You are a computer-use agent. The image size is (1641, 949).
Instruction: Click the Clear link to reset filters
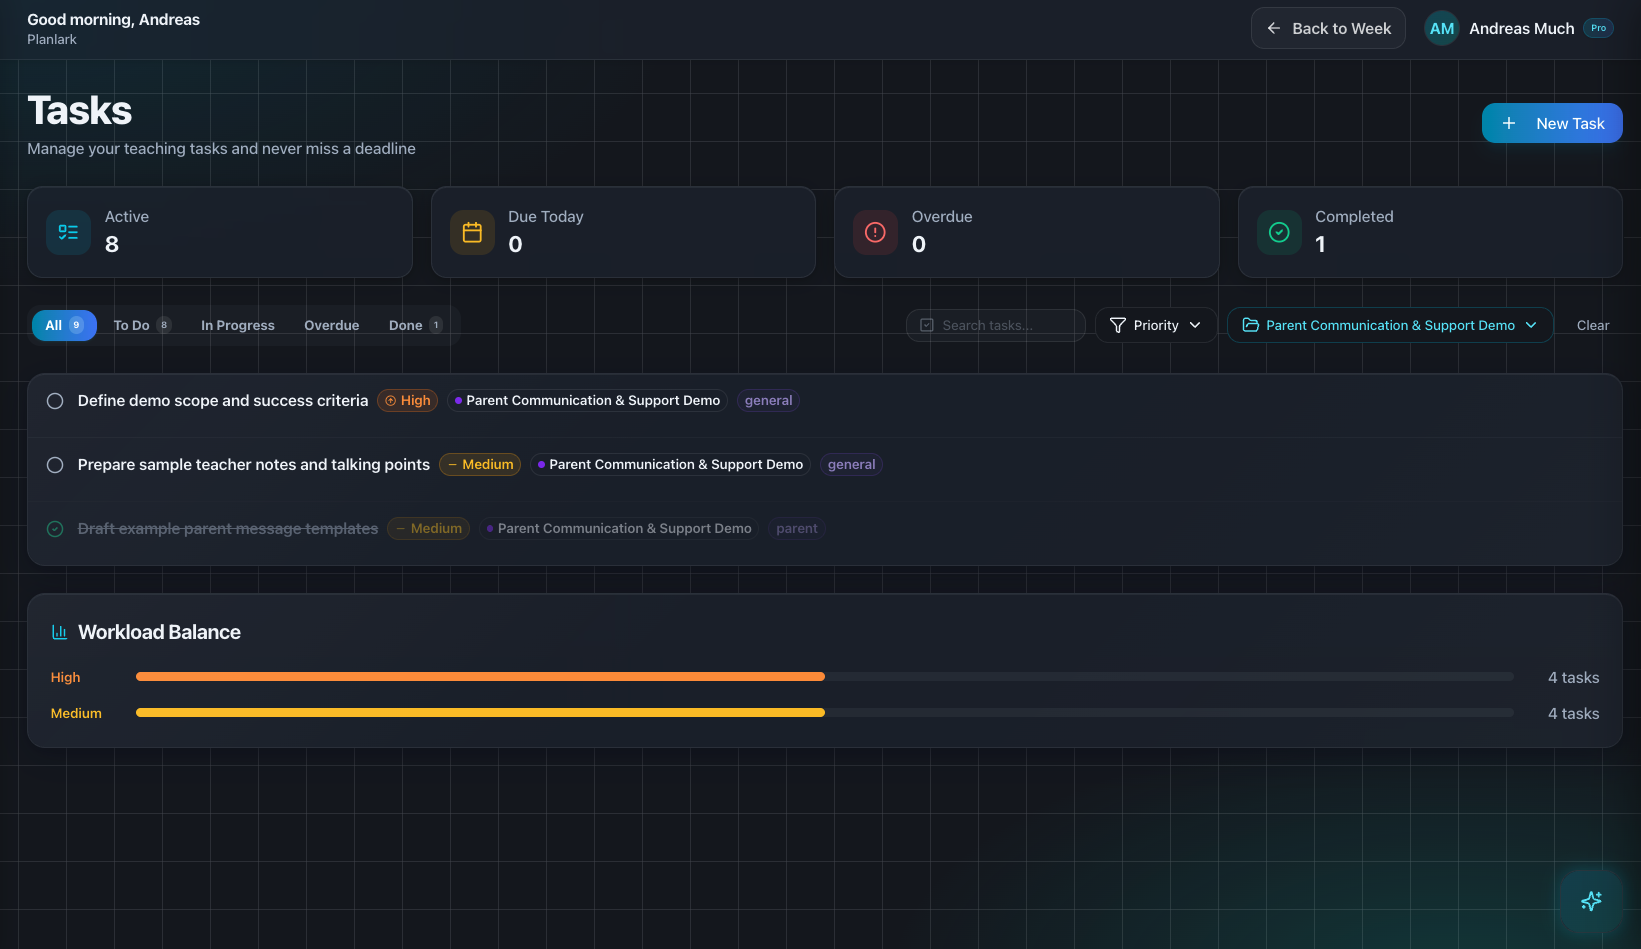[1592, 325]
